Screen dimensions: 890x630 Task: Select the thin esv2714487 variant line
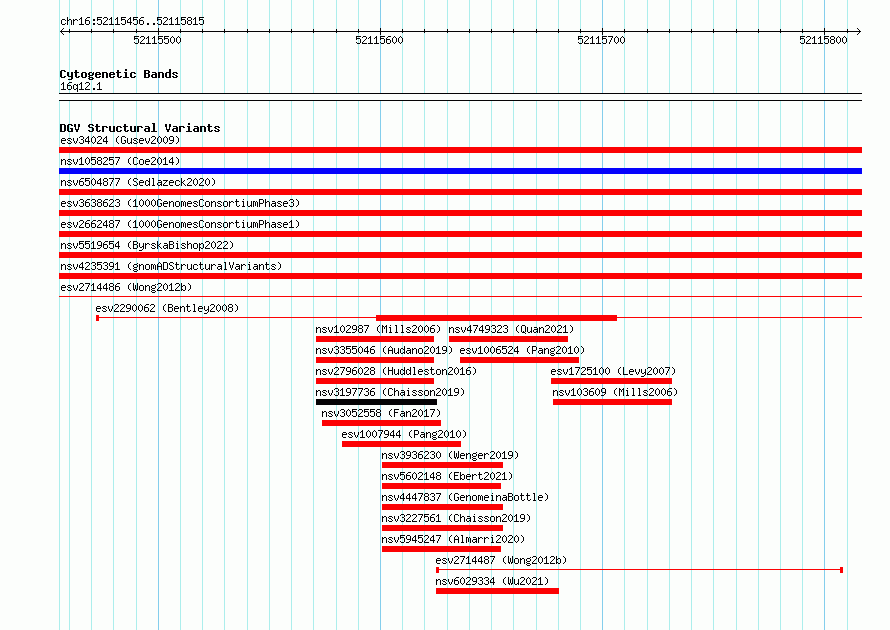[x=639, y=569]
